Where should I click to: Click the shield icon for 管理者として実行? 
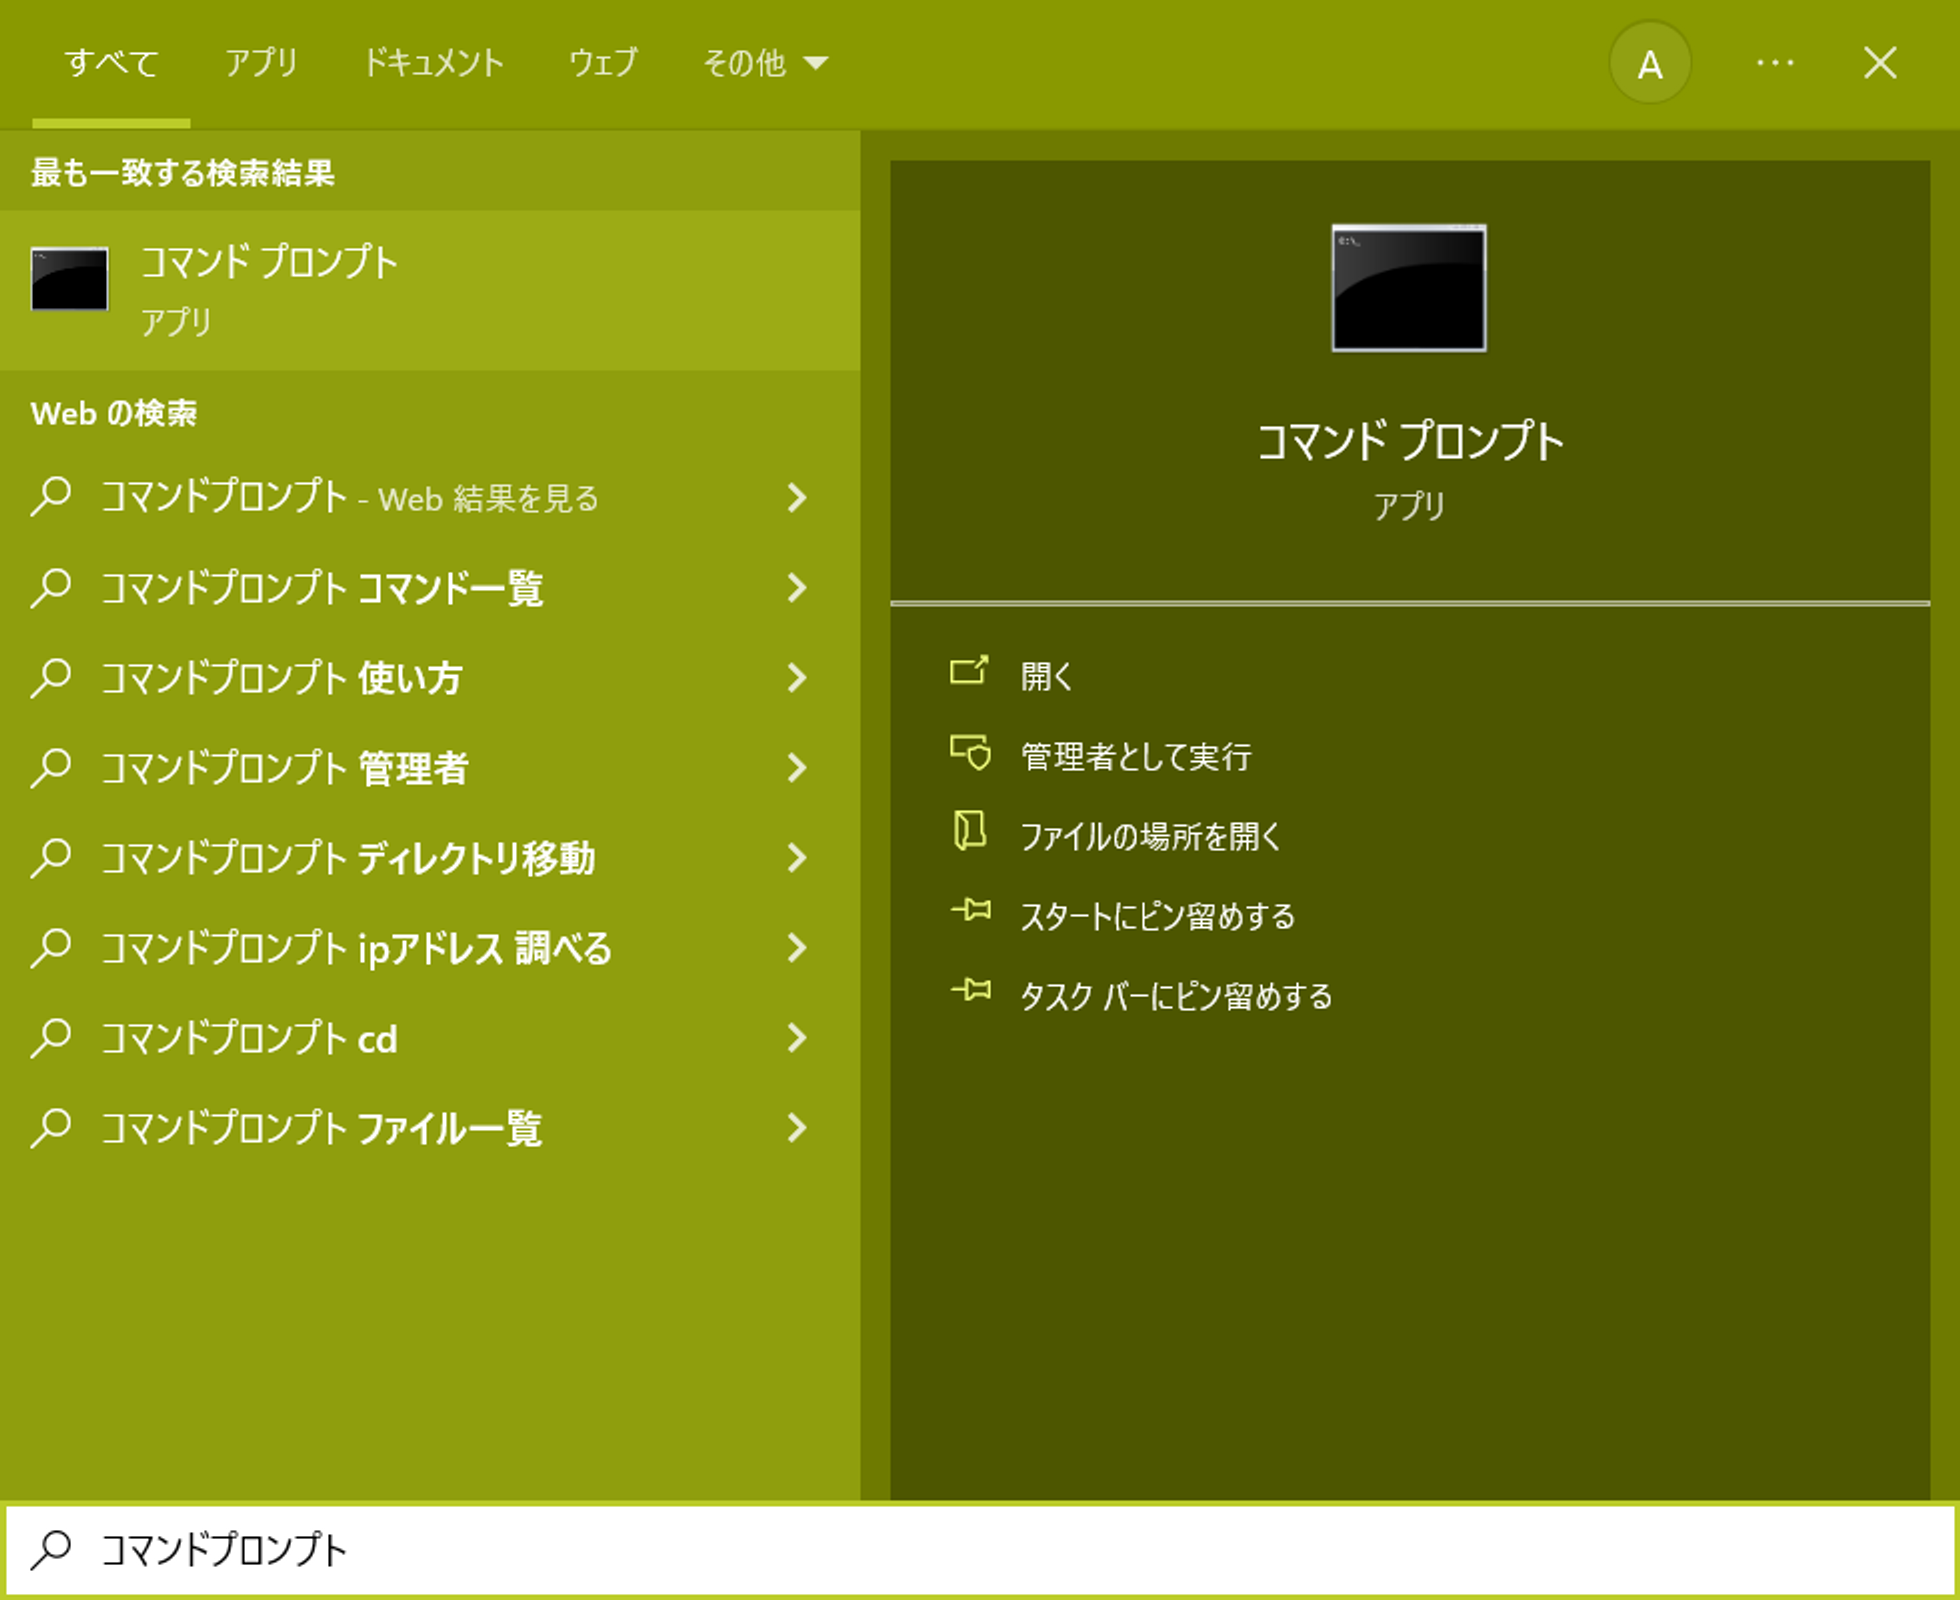[x=970, y=752]
